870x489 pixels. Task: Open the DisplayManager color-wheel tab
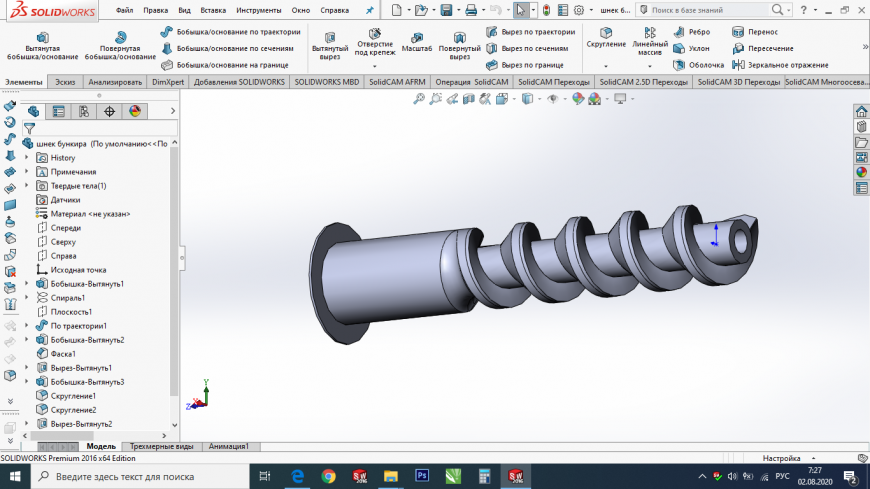pos(135,111)
